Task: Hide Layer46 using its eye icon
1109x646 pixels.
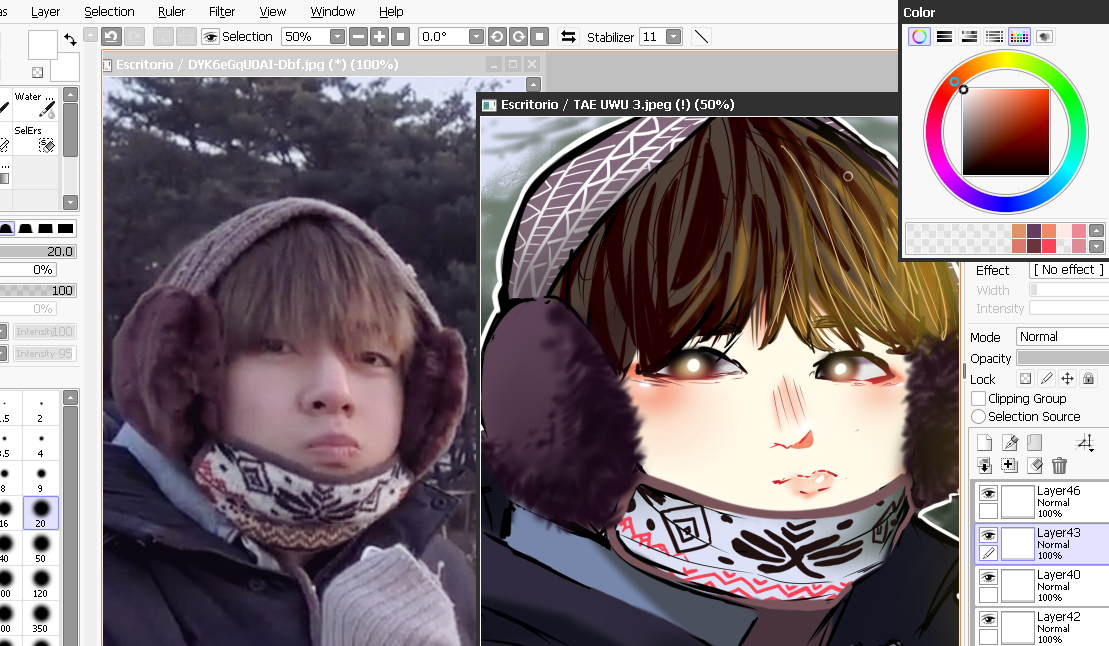Action: [988, 494]
